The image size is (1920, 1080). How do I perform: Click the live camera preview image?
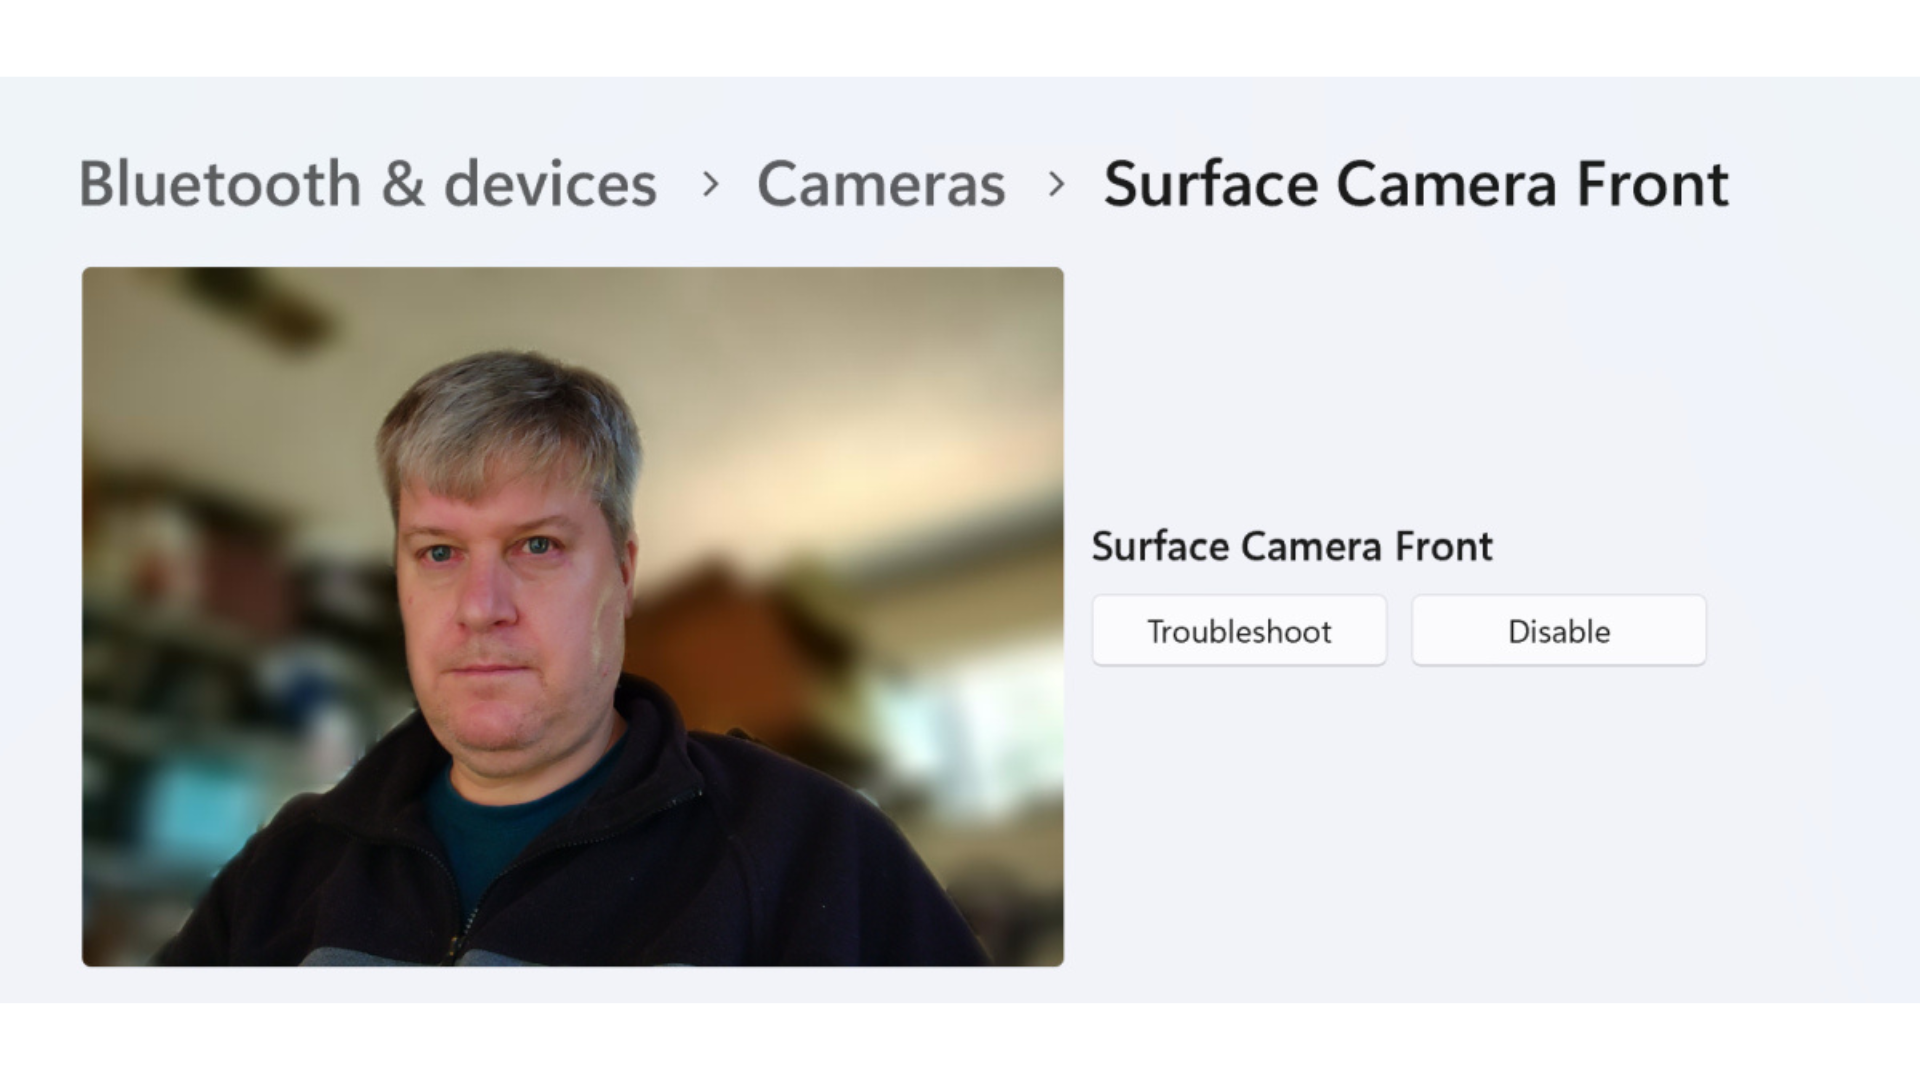572,616
